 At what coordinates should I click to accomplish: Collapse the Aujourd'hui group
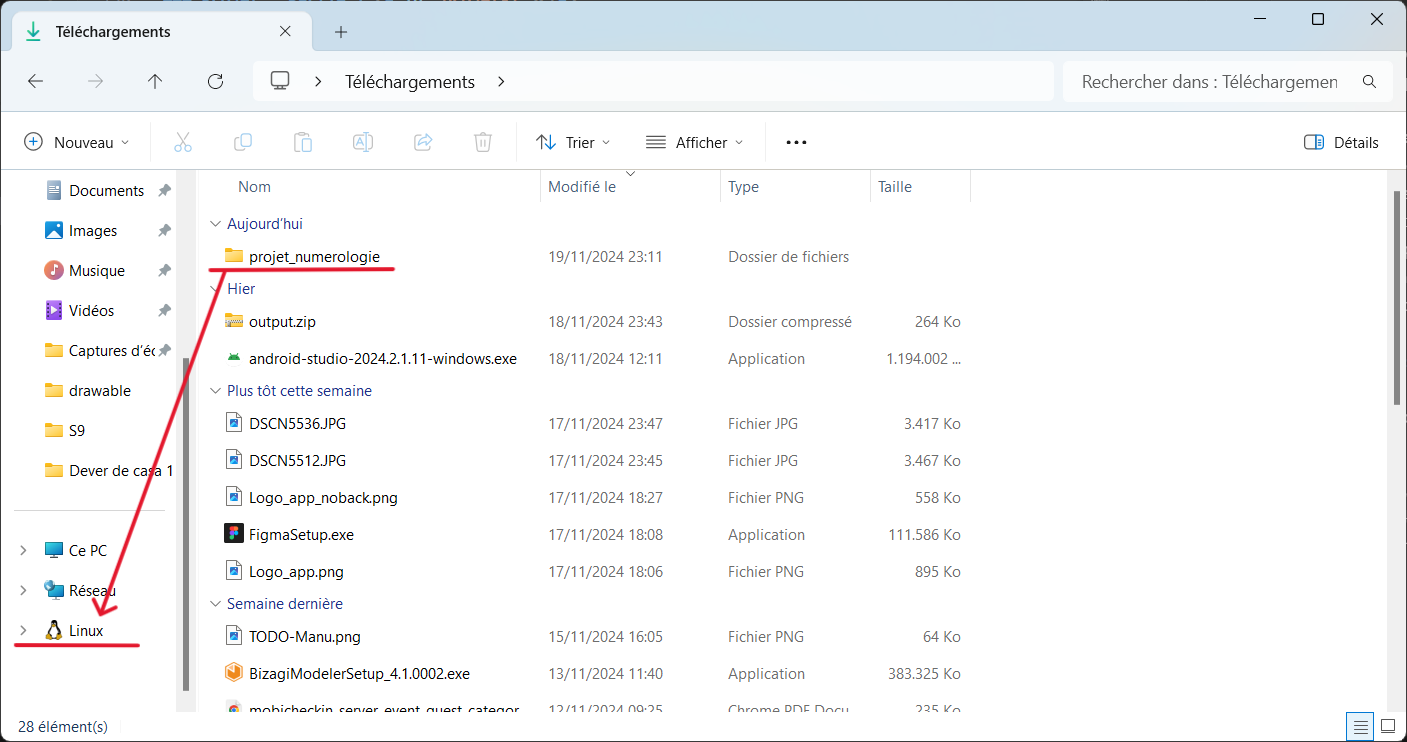tap(214, 224)
